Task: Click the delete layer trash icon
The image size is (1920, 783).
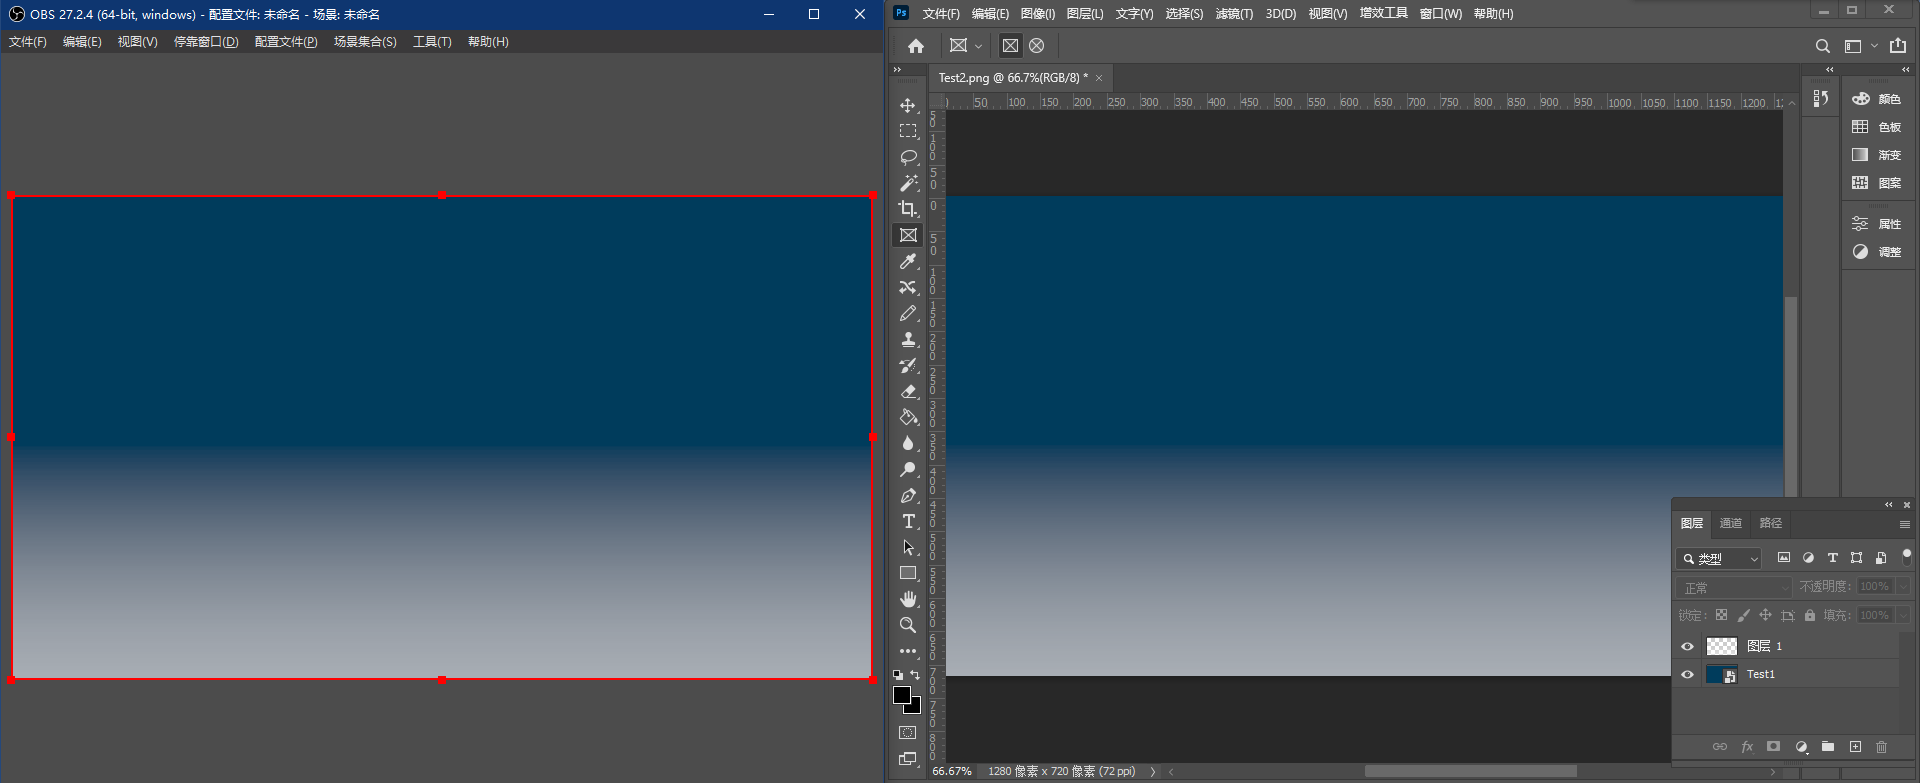Action: coord(1881,747)
